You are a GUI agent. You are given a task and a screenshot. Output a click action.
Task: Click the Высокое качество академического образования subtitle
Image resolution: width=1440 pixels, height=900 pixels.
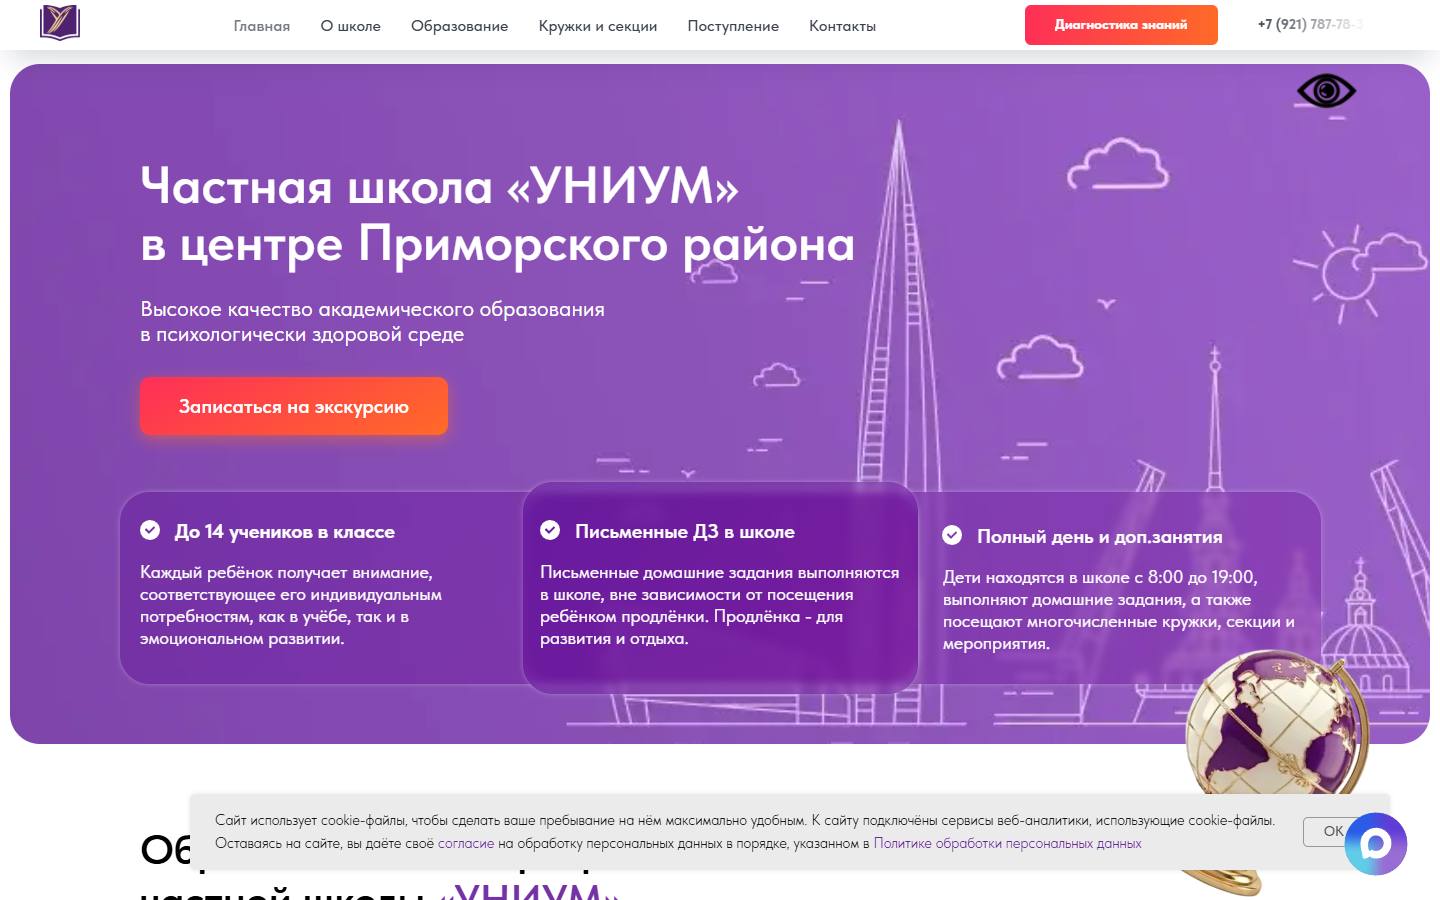[372, 321]
